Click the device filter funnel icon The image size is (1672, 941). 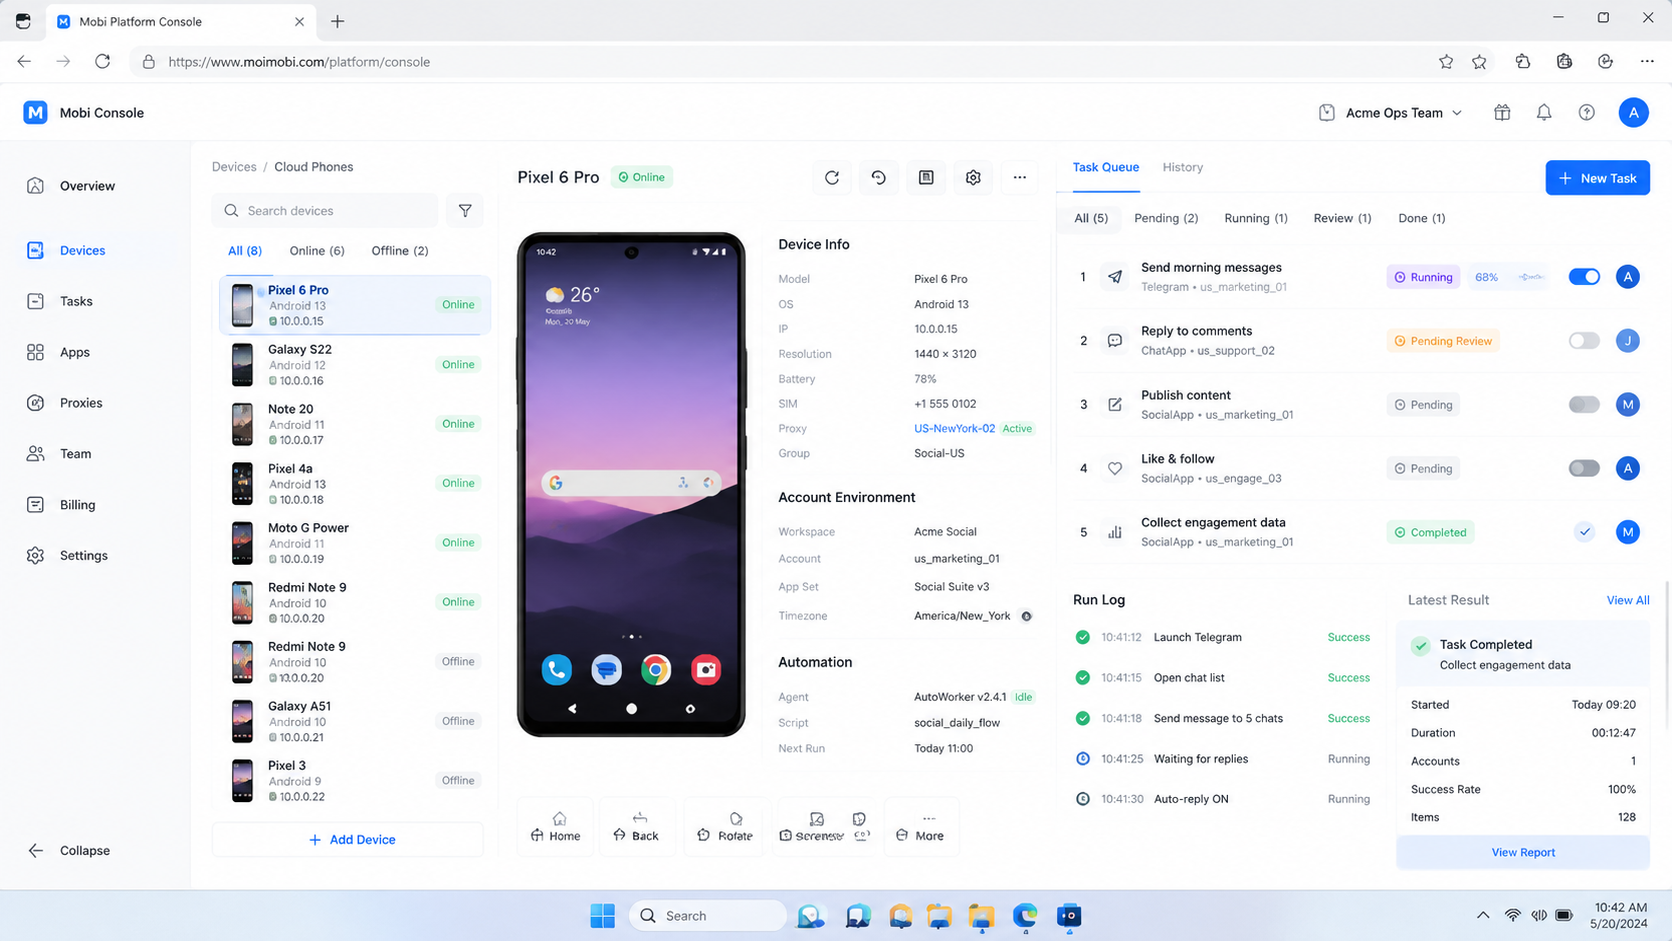click(465, 211)
